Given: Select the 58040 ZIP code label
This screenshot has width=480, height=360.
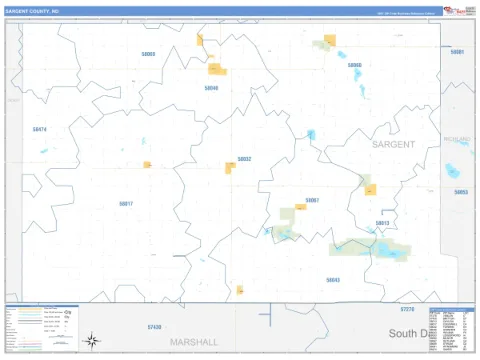Looking at the screenshot, I should [x=211, y=88].
